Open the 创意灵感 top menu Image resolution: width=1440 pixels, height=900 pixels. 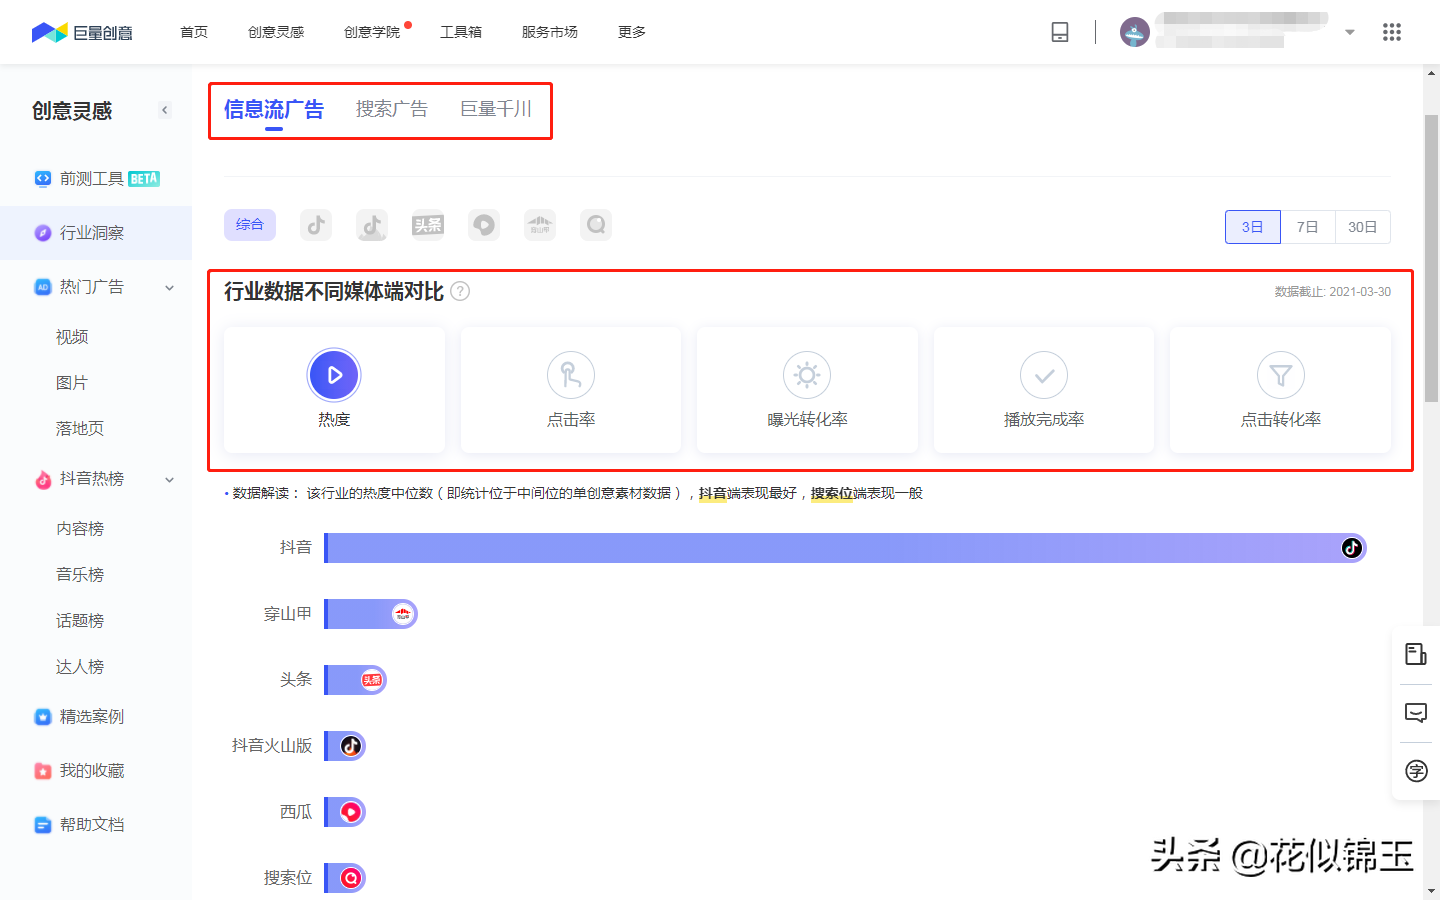click(276, 32)
